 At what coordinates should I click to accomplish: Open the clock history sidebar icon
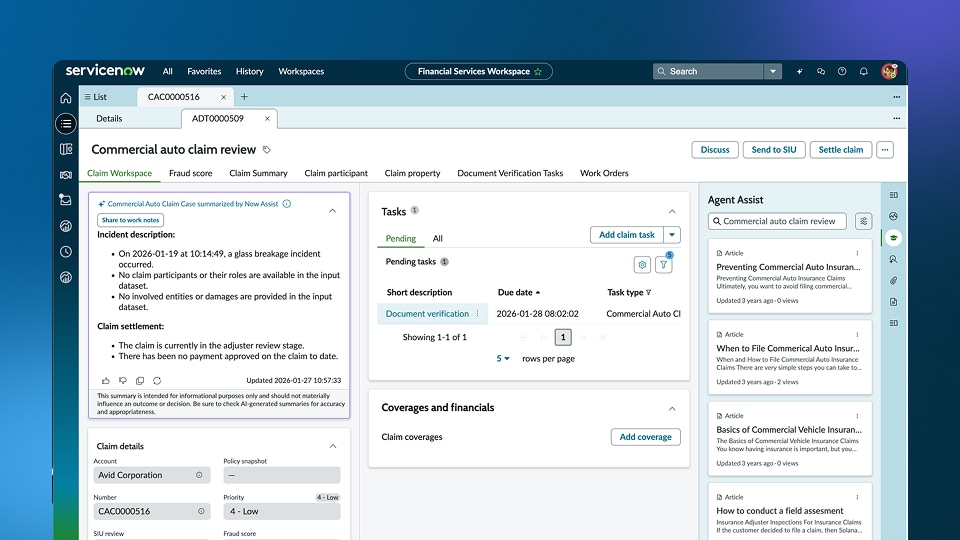(66, 252)
